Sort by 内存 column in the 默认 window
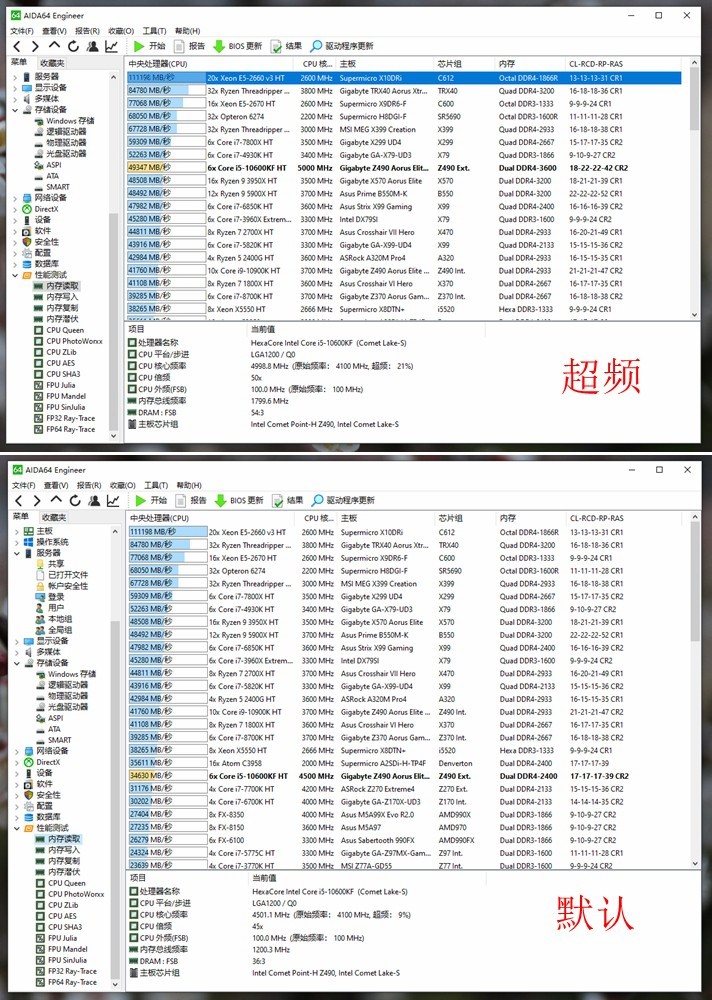The image size is (712, 1000). coord(530,518)
